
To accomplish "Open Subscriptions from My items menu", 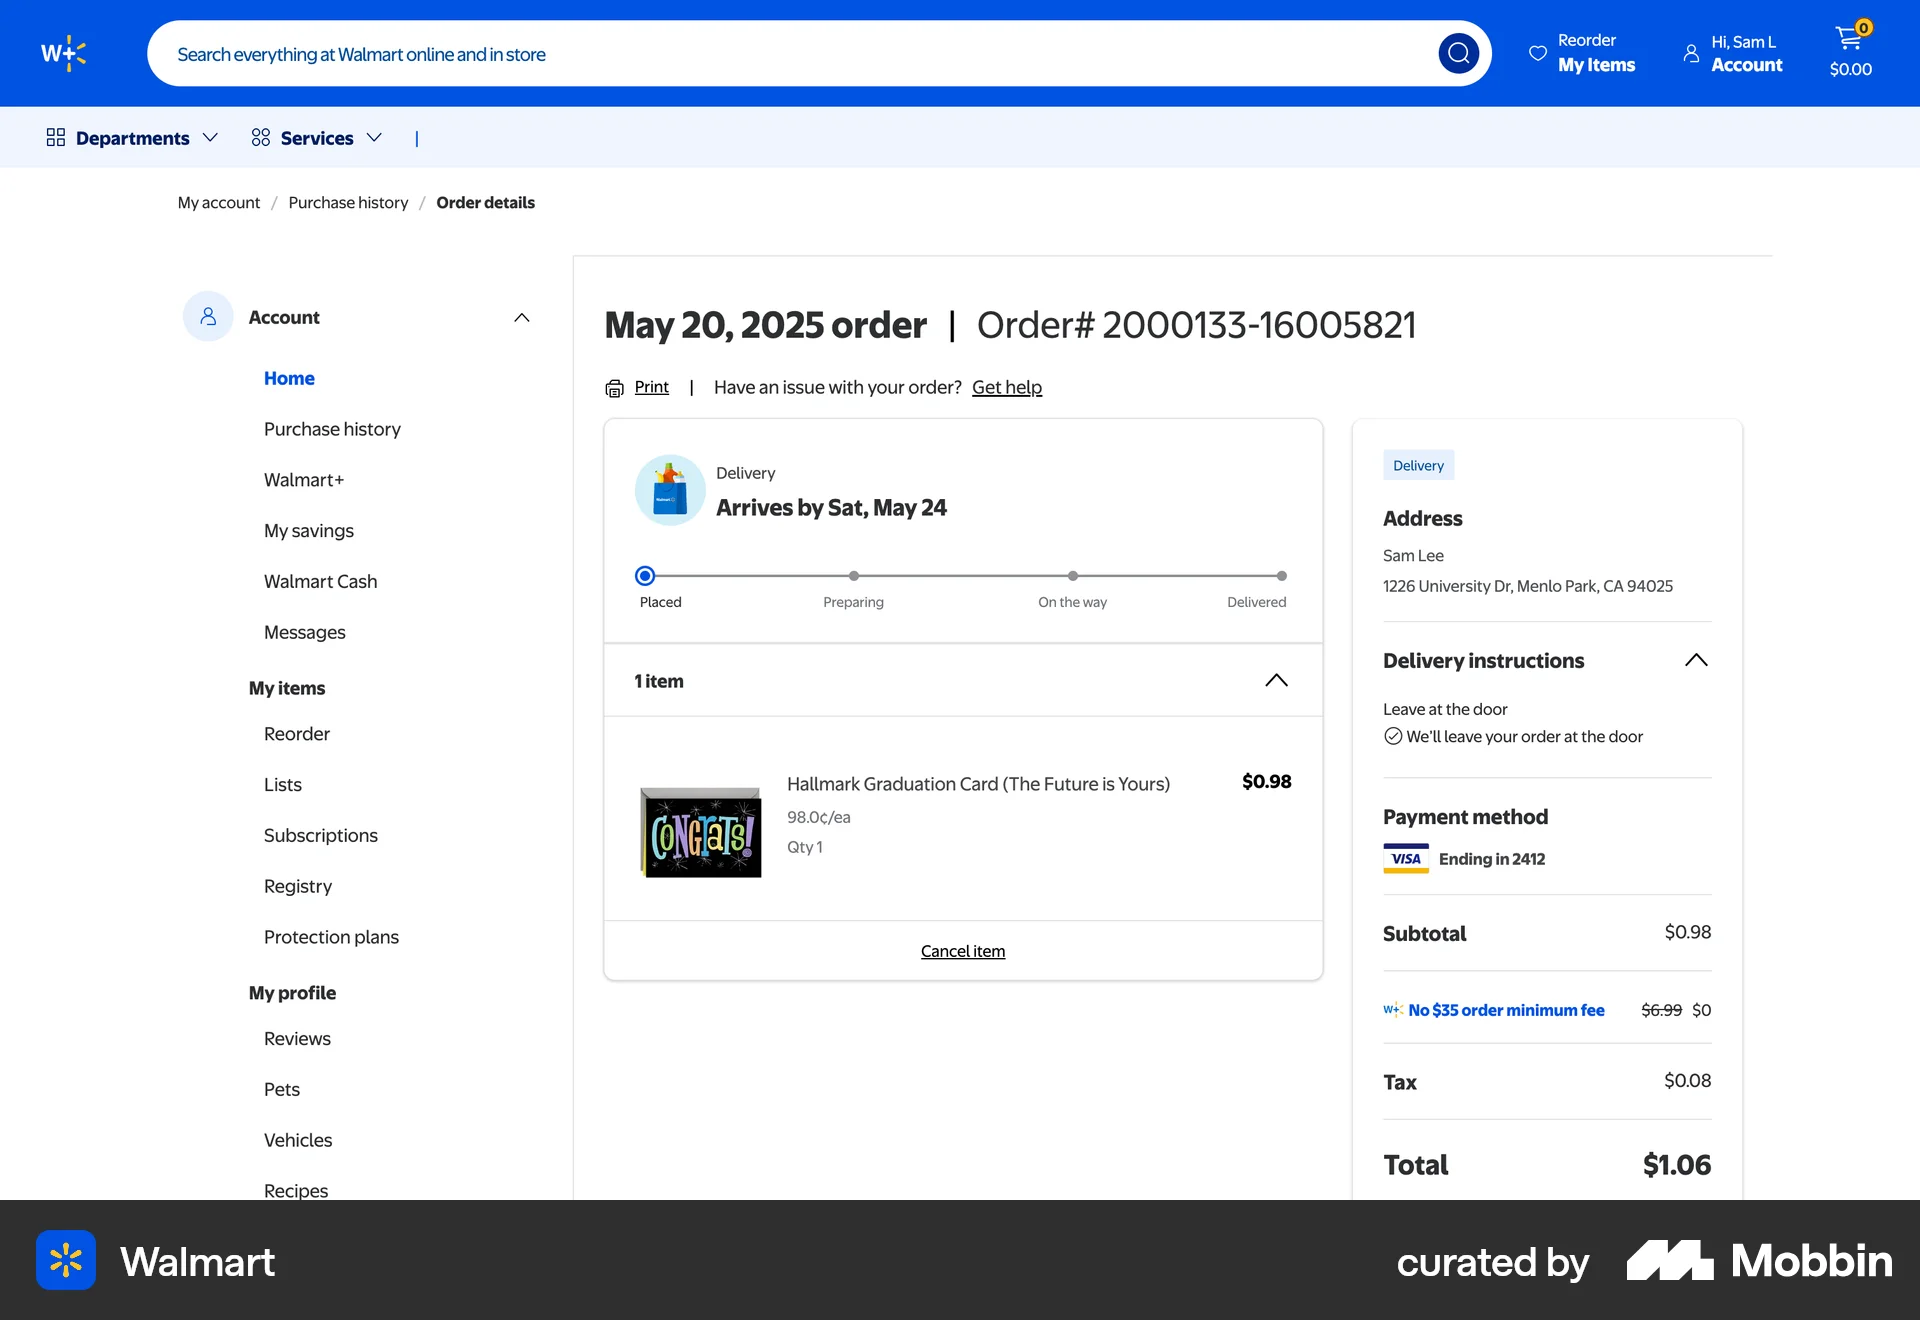I will pyautogui.click(x=320, y=835).
